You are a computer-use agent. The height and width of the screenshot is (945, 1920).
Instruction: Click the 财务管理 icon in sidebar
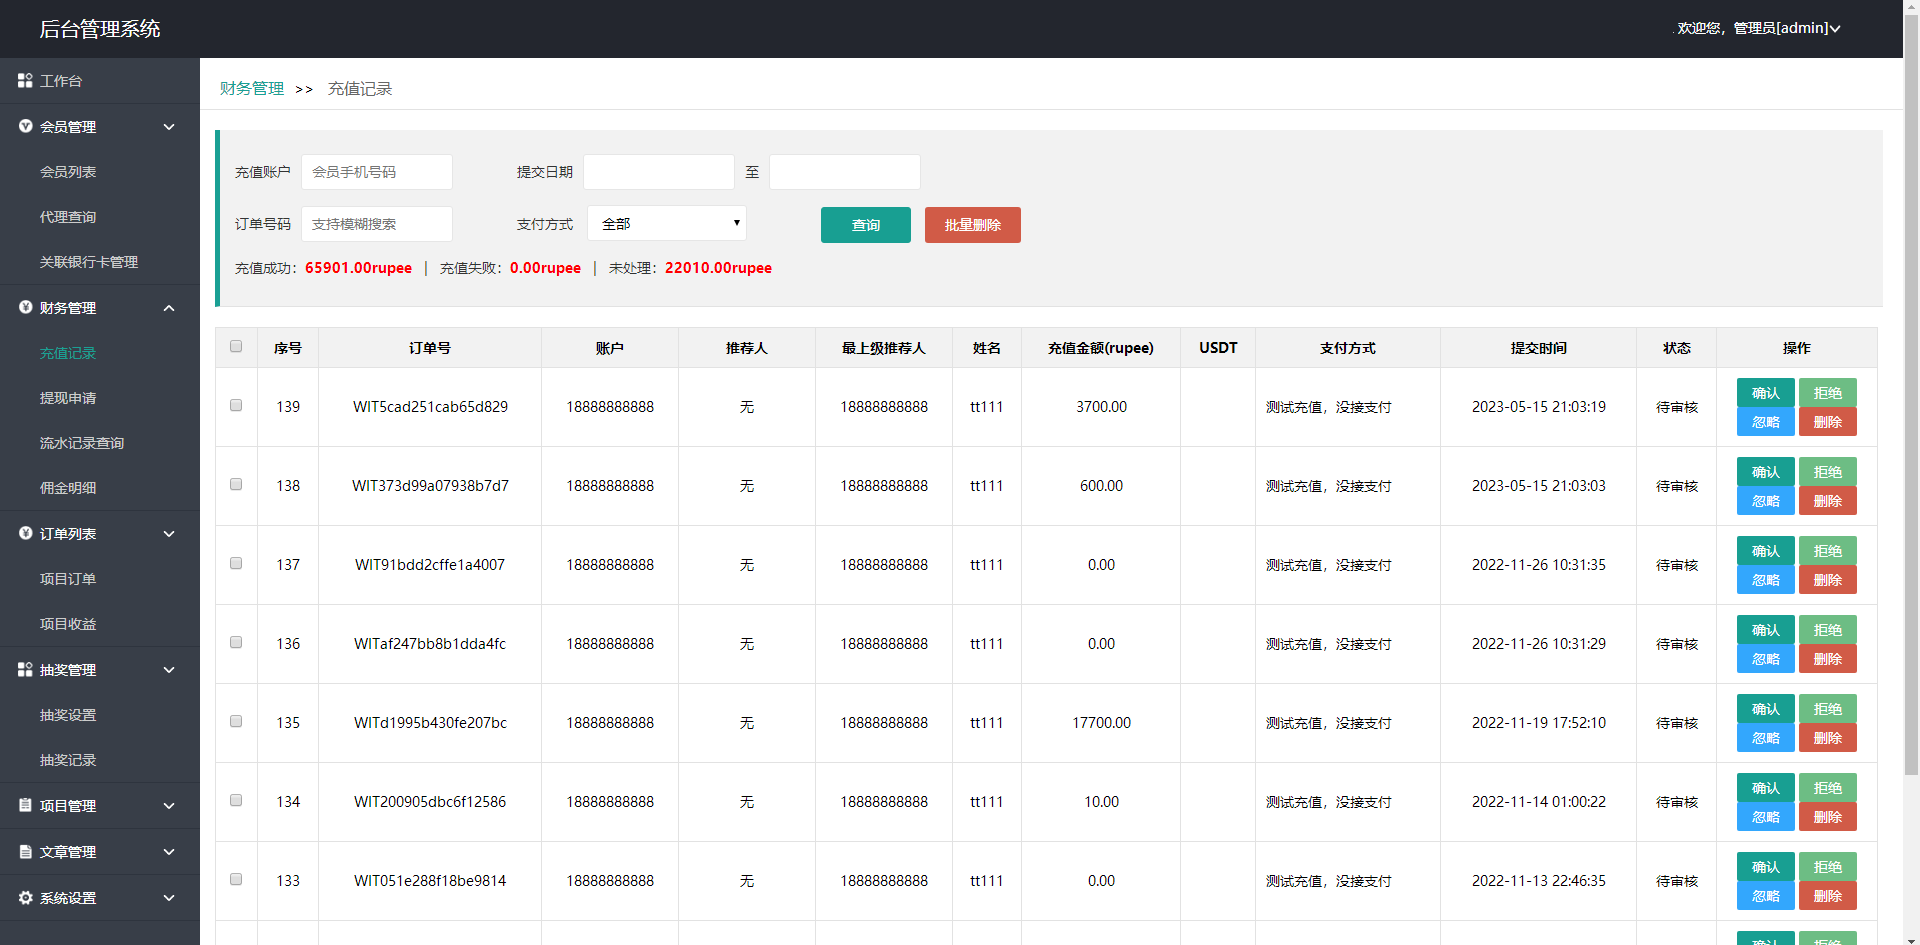tap(25, 308)
